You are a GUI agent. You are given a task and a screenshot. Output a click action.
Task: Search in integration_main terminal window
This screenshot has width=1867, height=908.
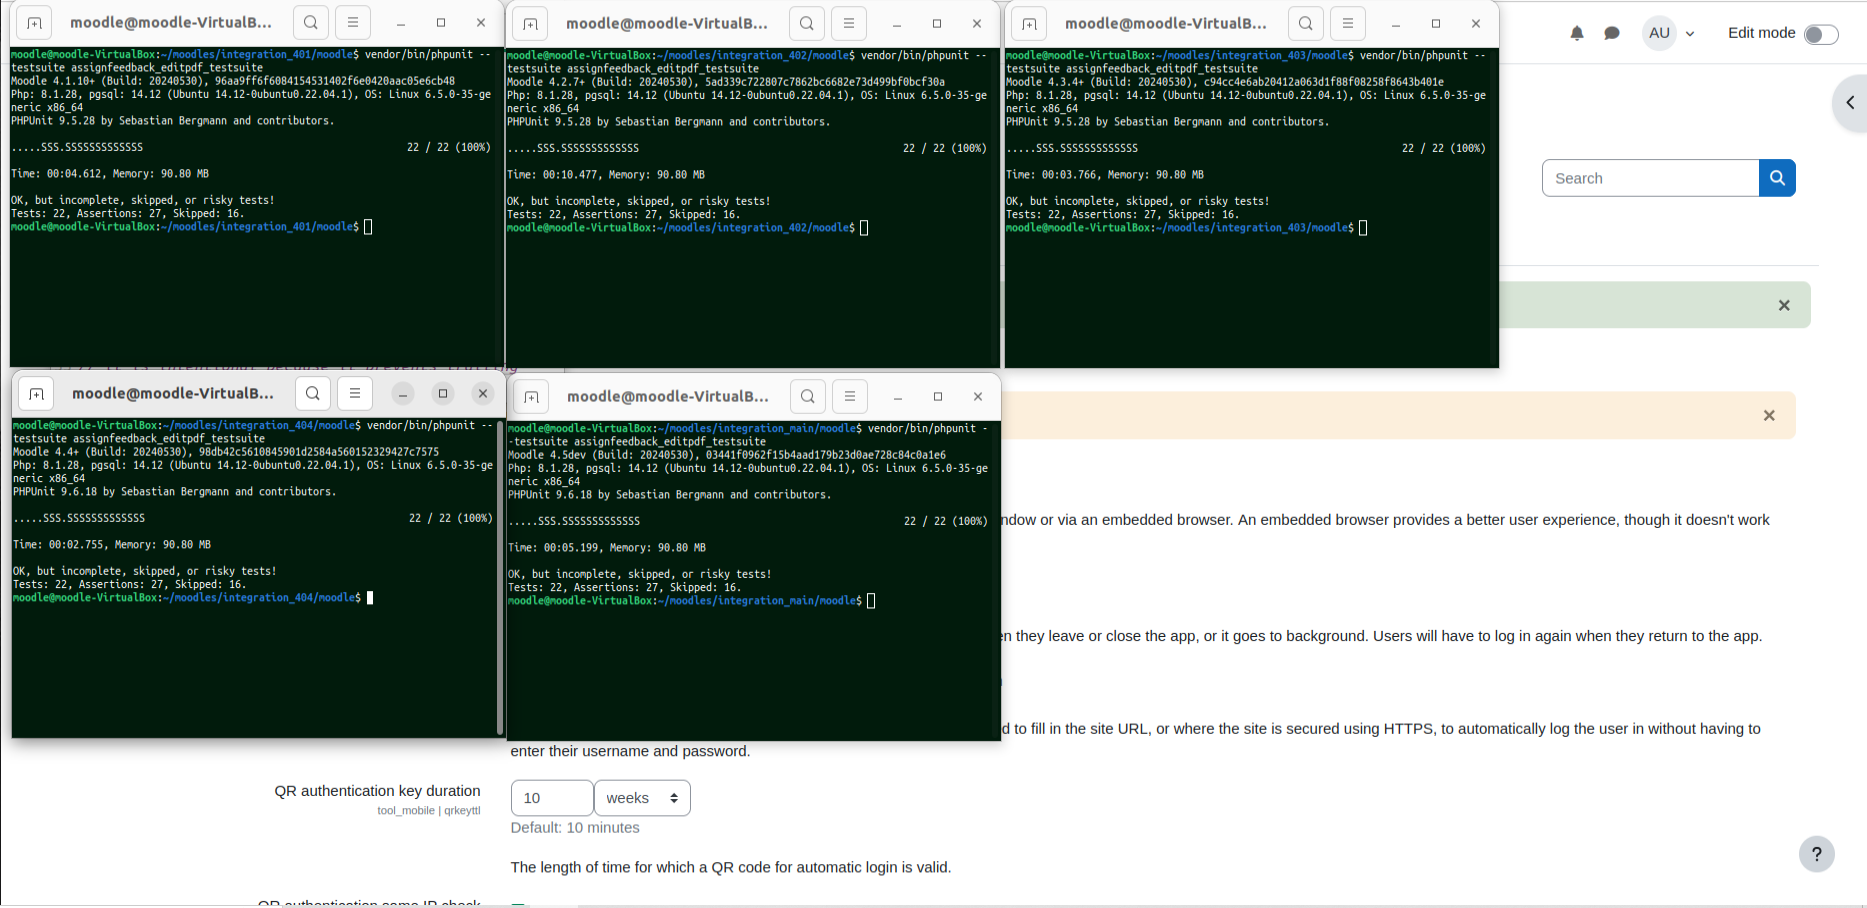click(808, 396)
